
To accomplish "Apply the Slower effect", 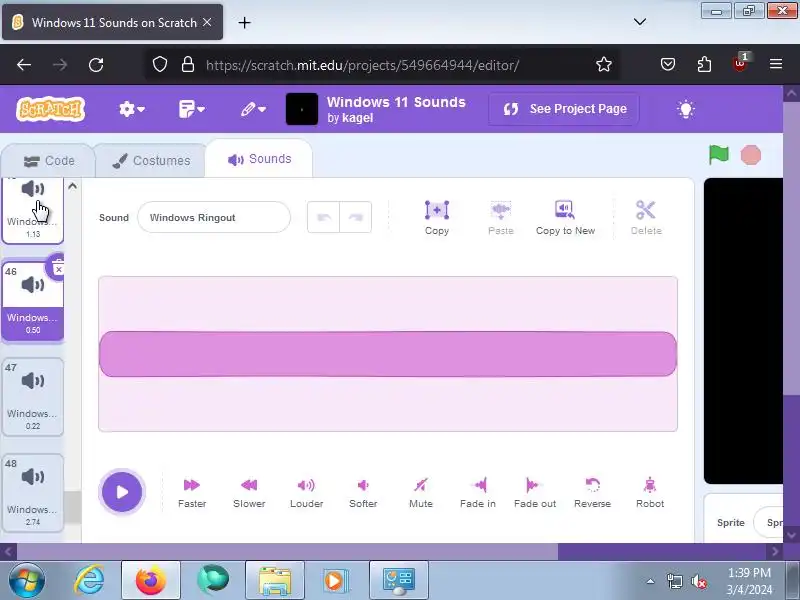I will (249, 493).
